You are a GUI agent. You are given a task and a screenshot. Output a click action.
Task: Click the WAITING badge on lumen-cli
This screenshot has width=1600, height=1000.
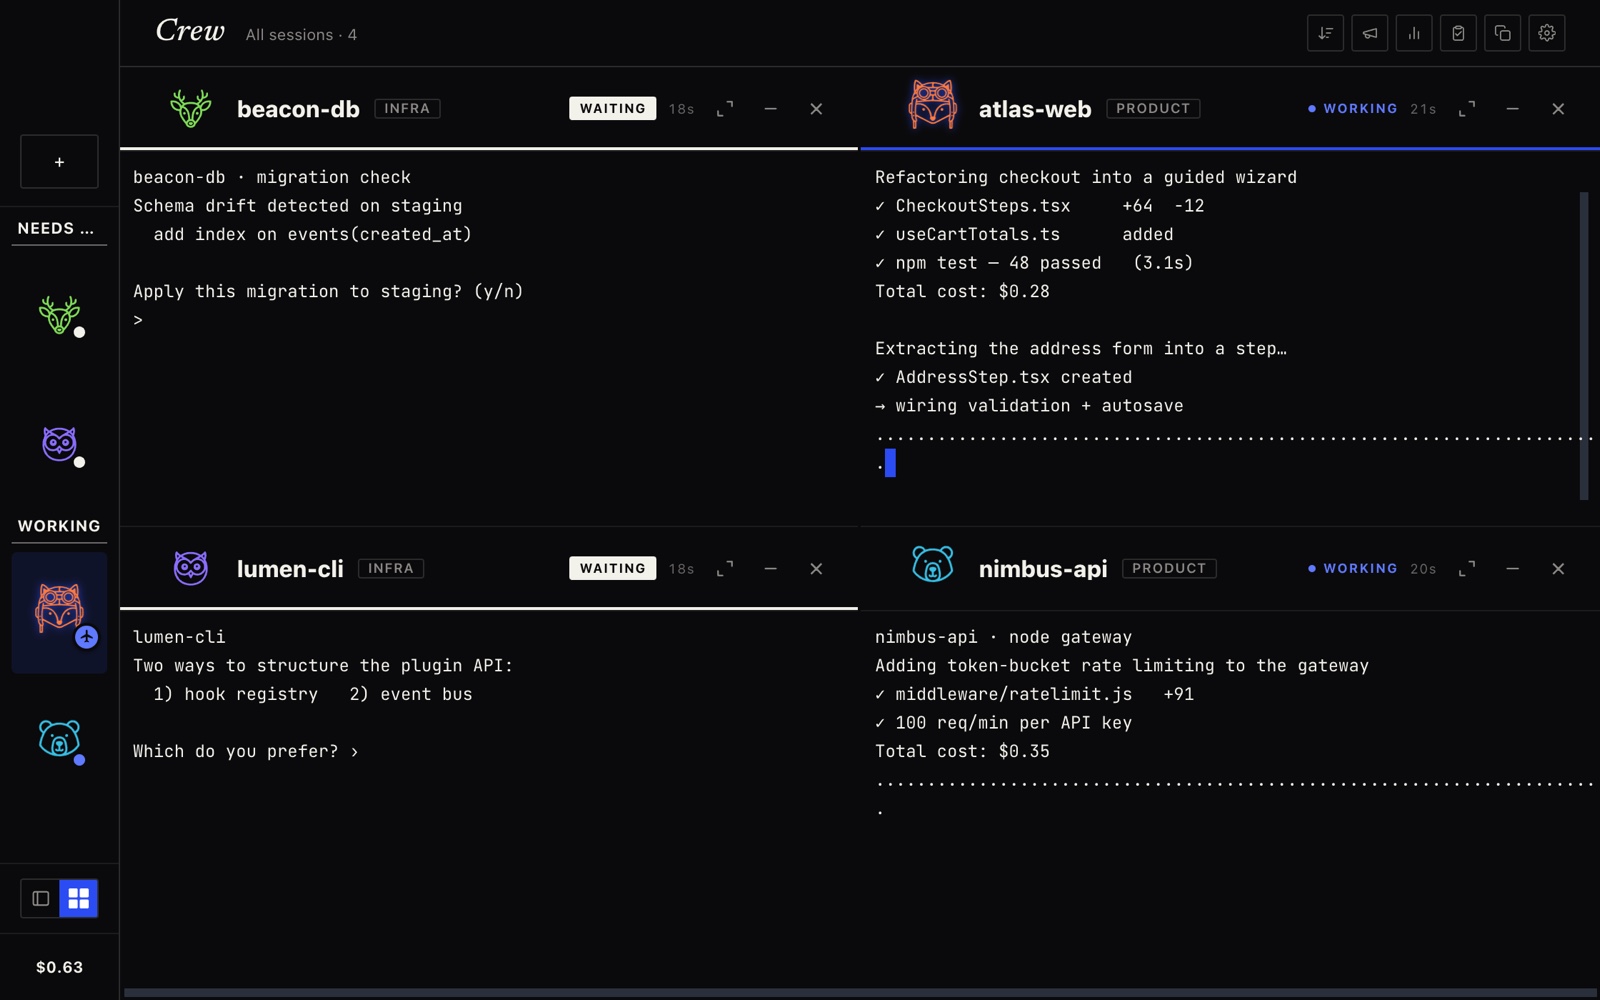coord(612,568)
